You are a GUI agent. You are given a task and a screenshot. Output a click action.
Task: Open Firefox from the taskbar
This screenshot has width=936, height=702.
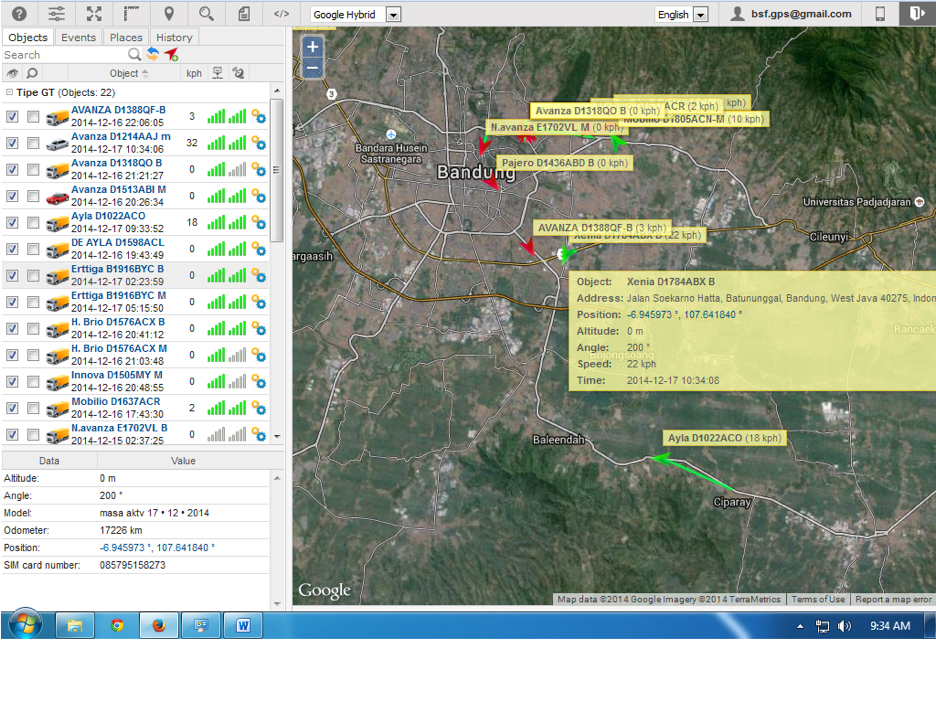pos(158,626)
